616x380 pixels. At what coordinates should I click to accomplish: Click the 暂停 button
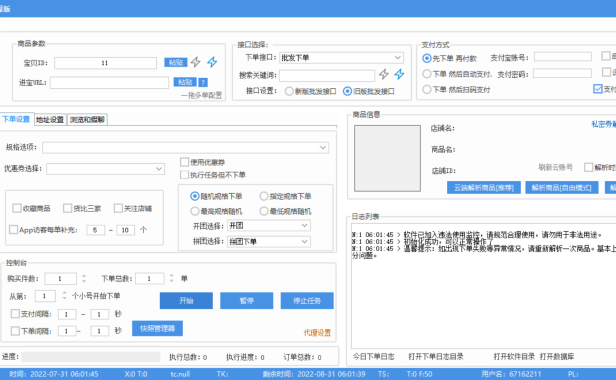(x=247, y=301)
